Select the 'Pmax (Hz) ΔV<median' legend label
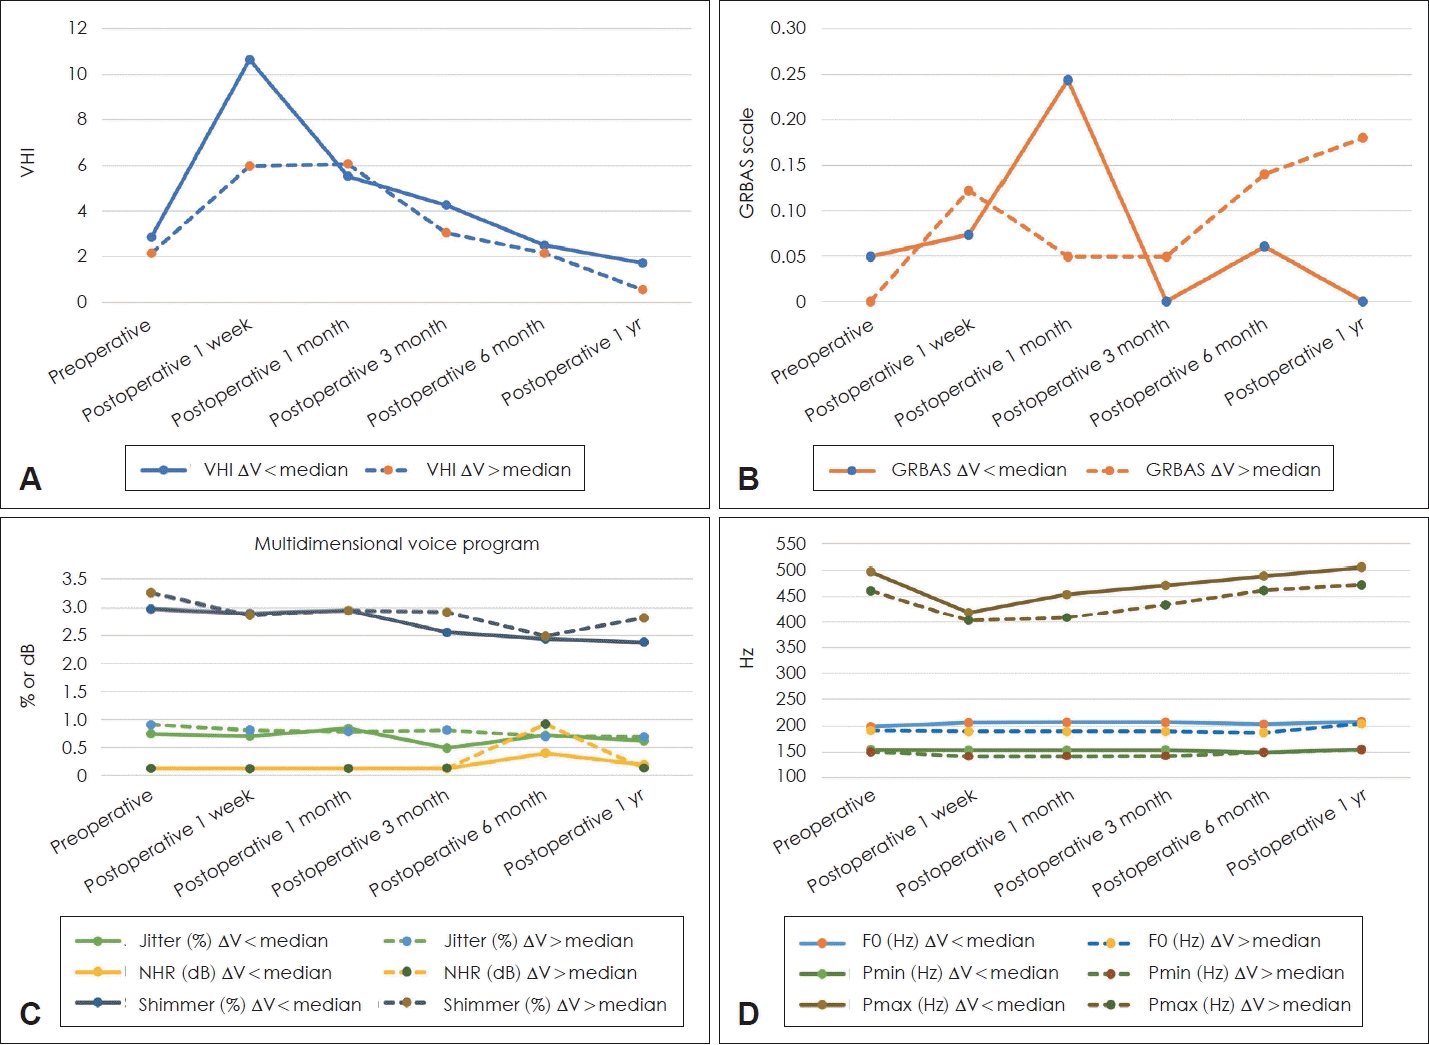The width and height of the screenshot is (1429, 1045). coord(963,1004)
